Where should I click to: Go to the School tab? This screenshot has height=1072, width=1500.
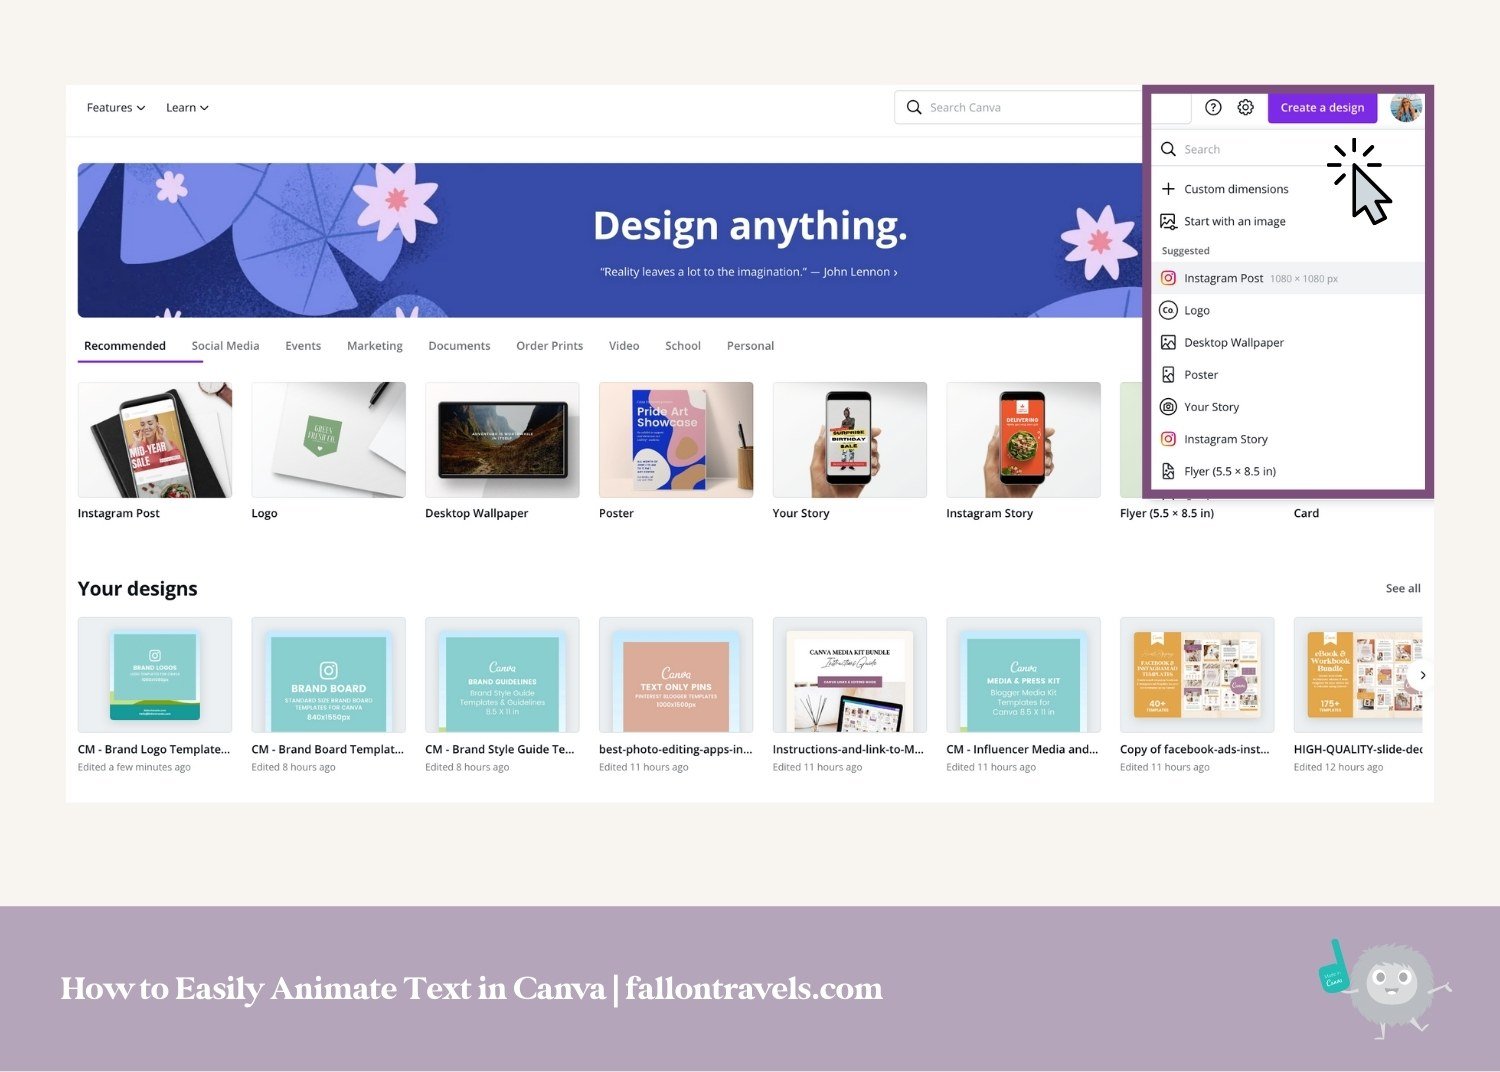pos(683,346)
